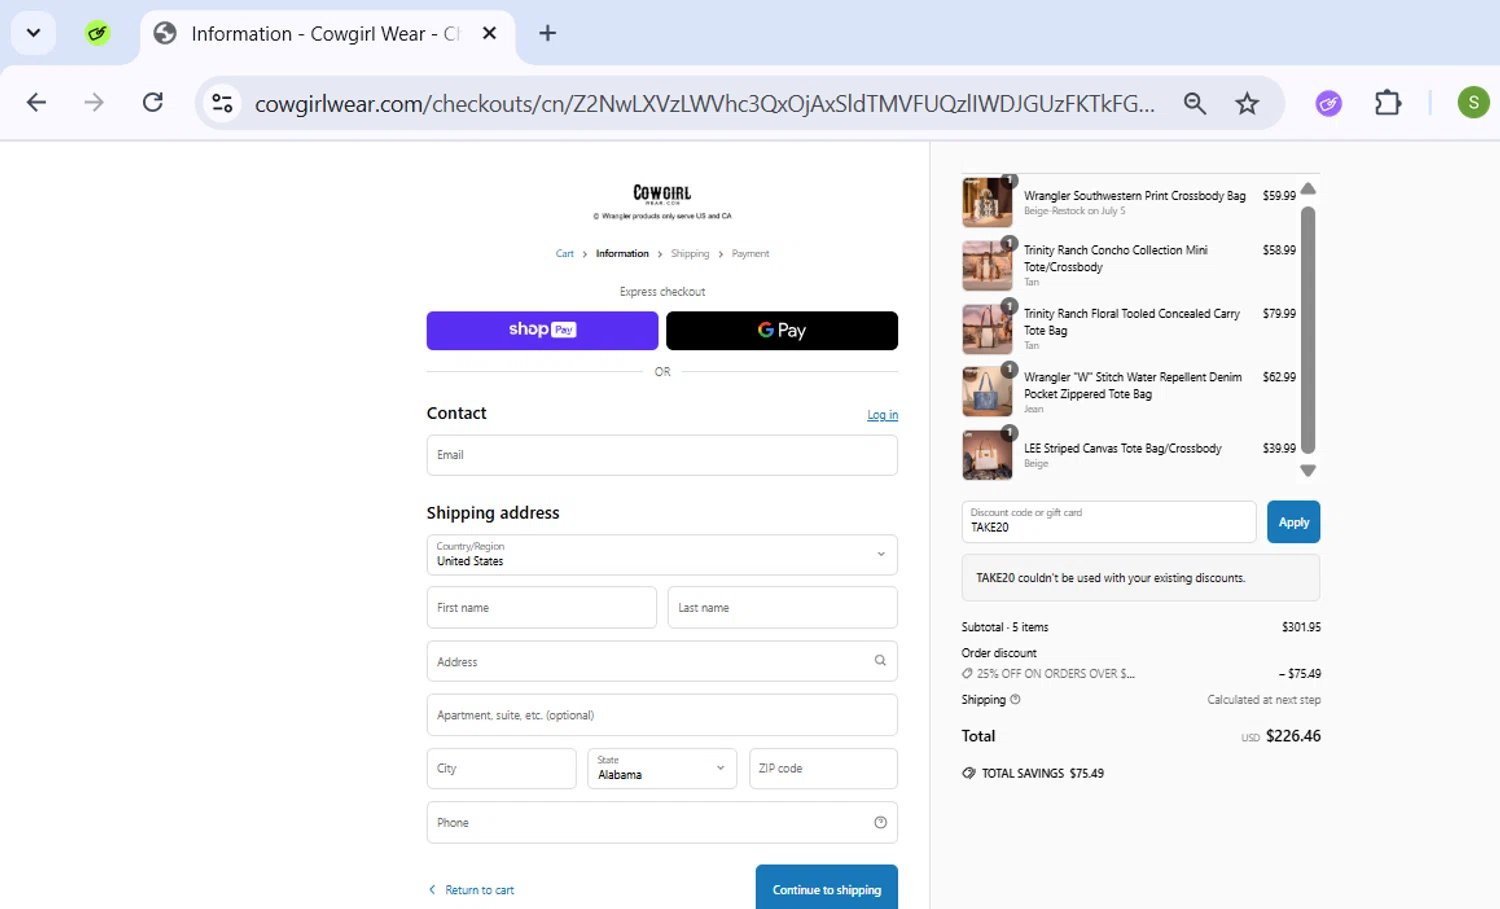1500x909 pixels.
Task: Focus the Email field
Action: [662, 455]
